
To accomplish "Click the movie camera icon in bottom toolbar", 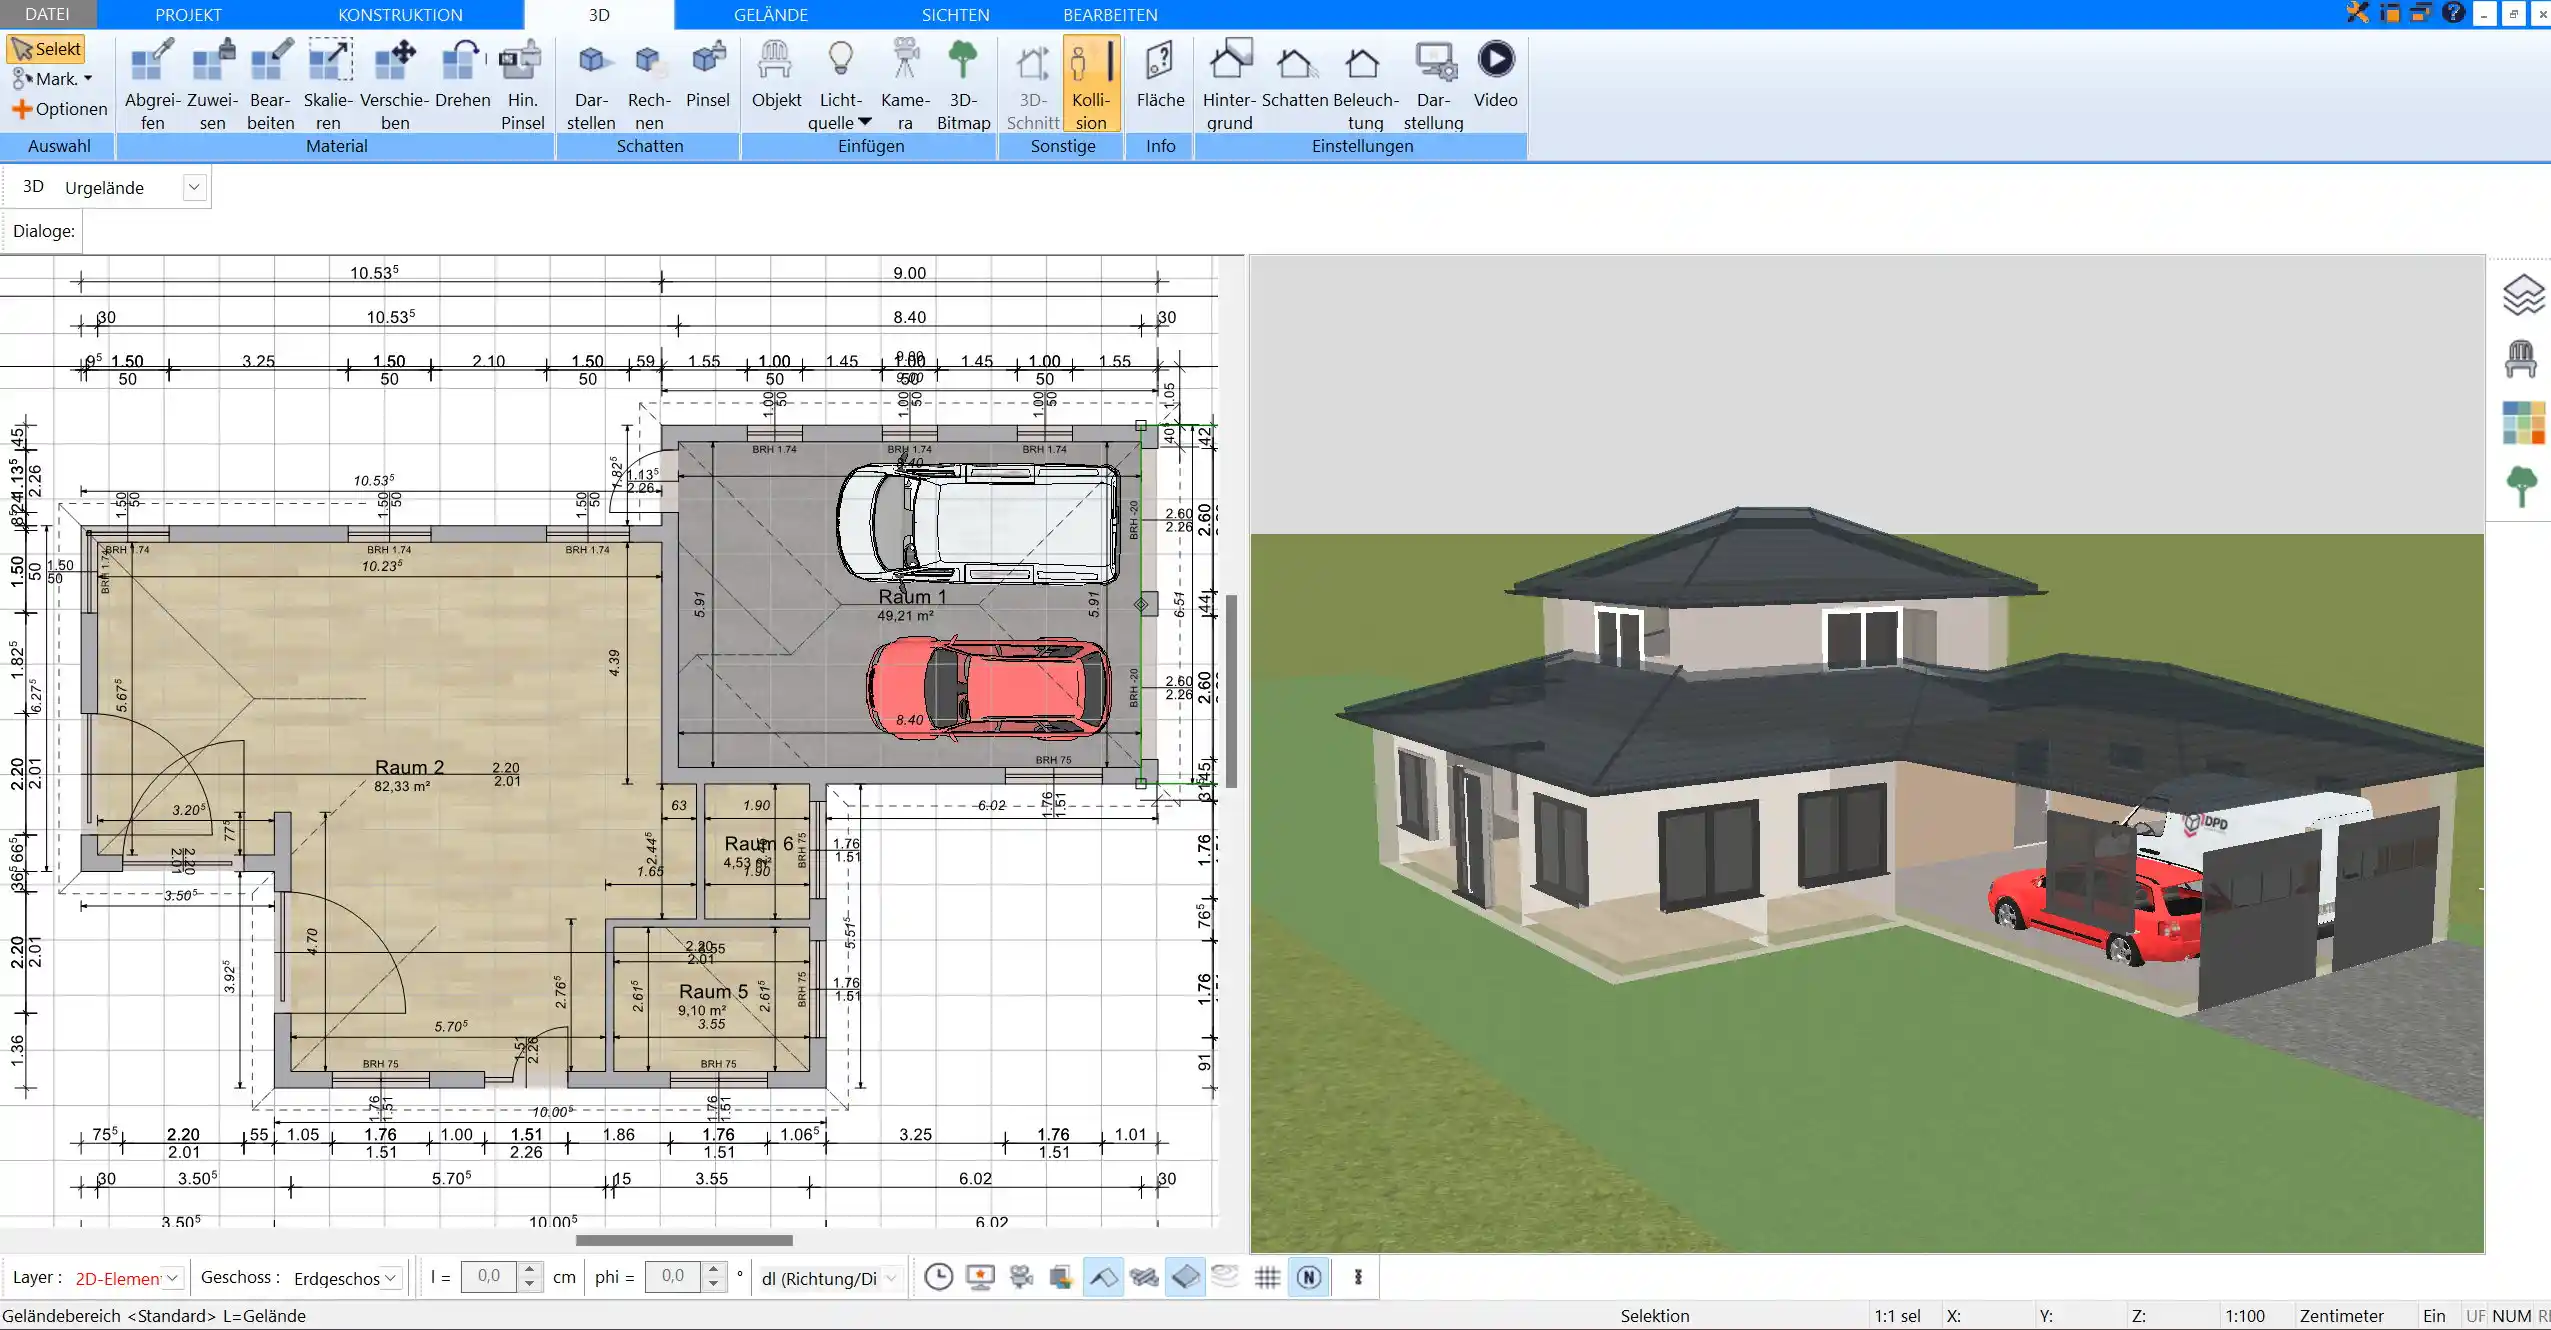I will pos(1021,1277).
